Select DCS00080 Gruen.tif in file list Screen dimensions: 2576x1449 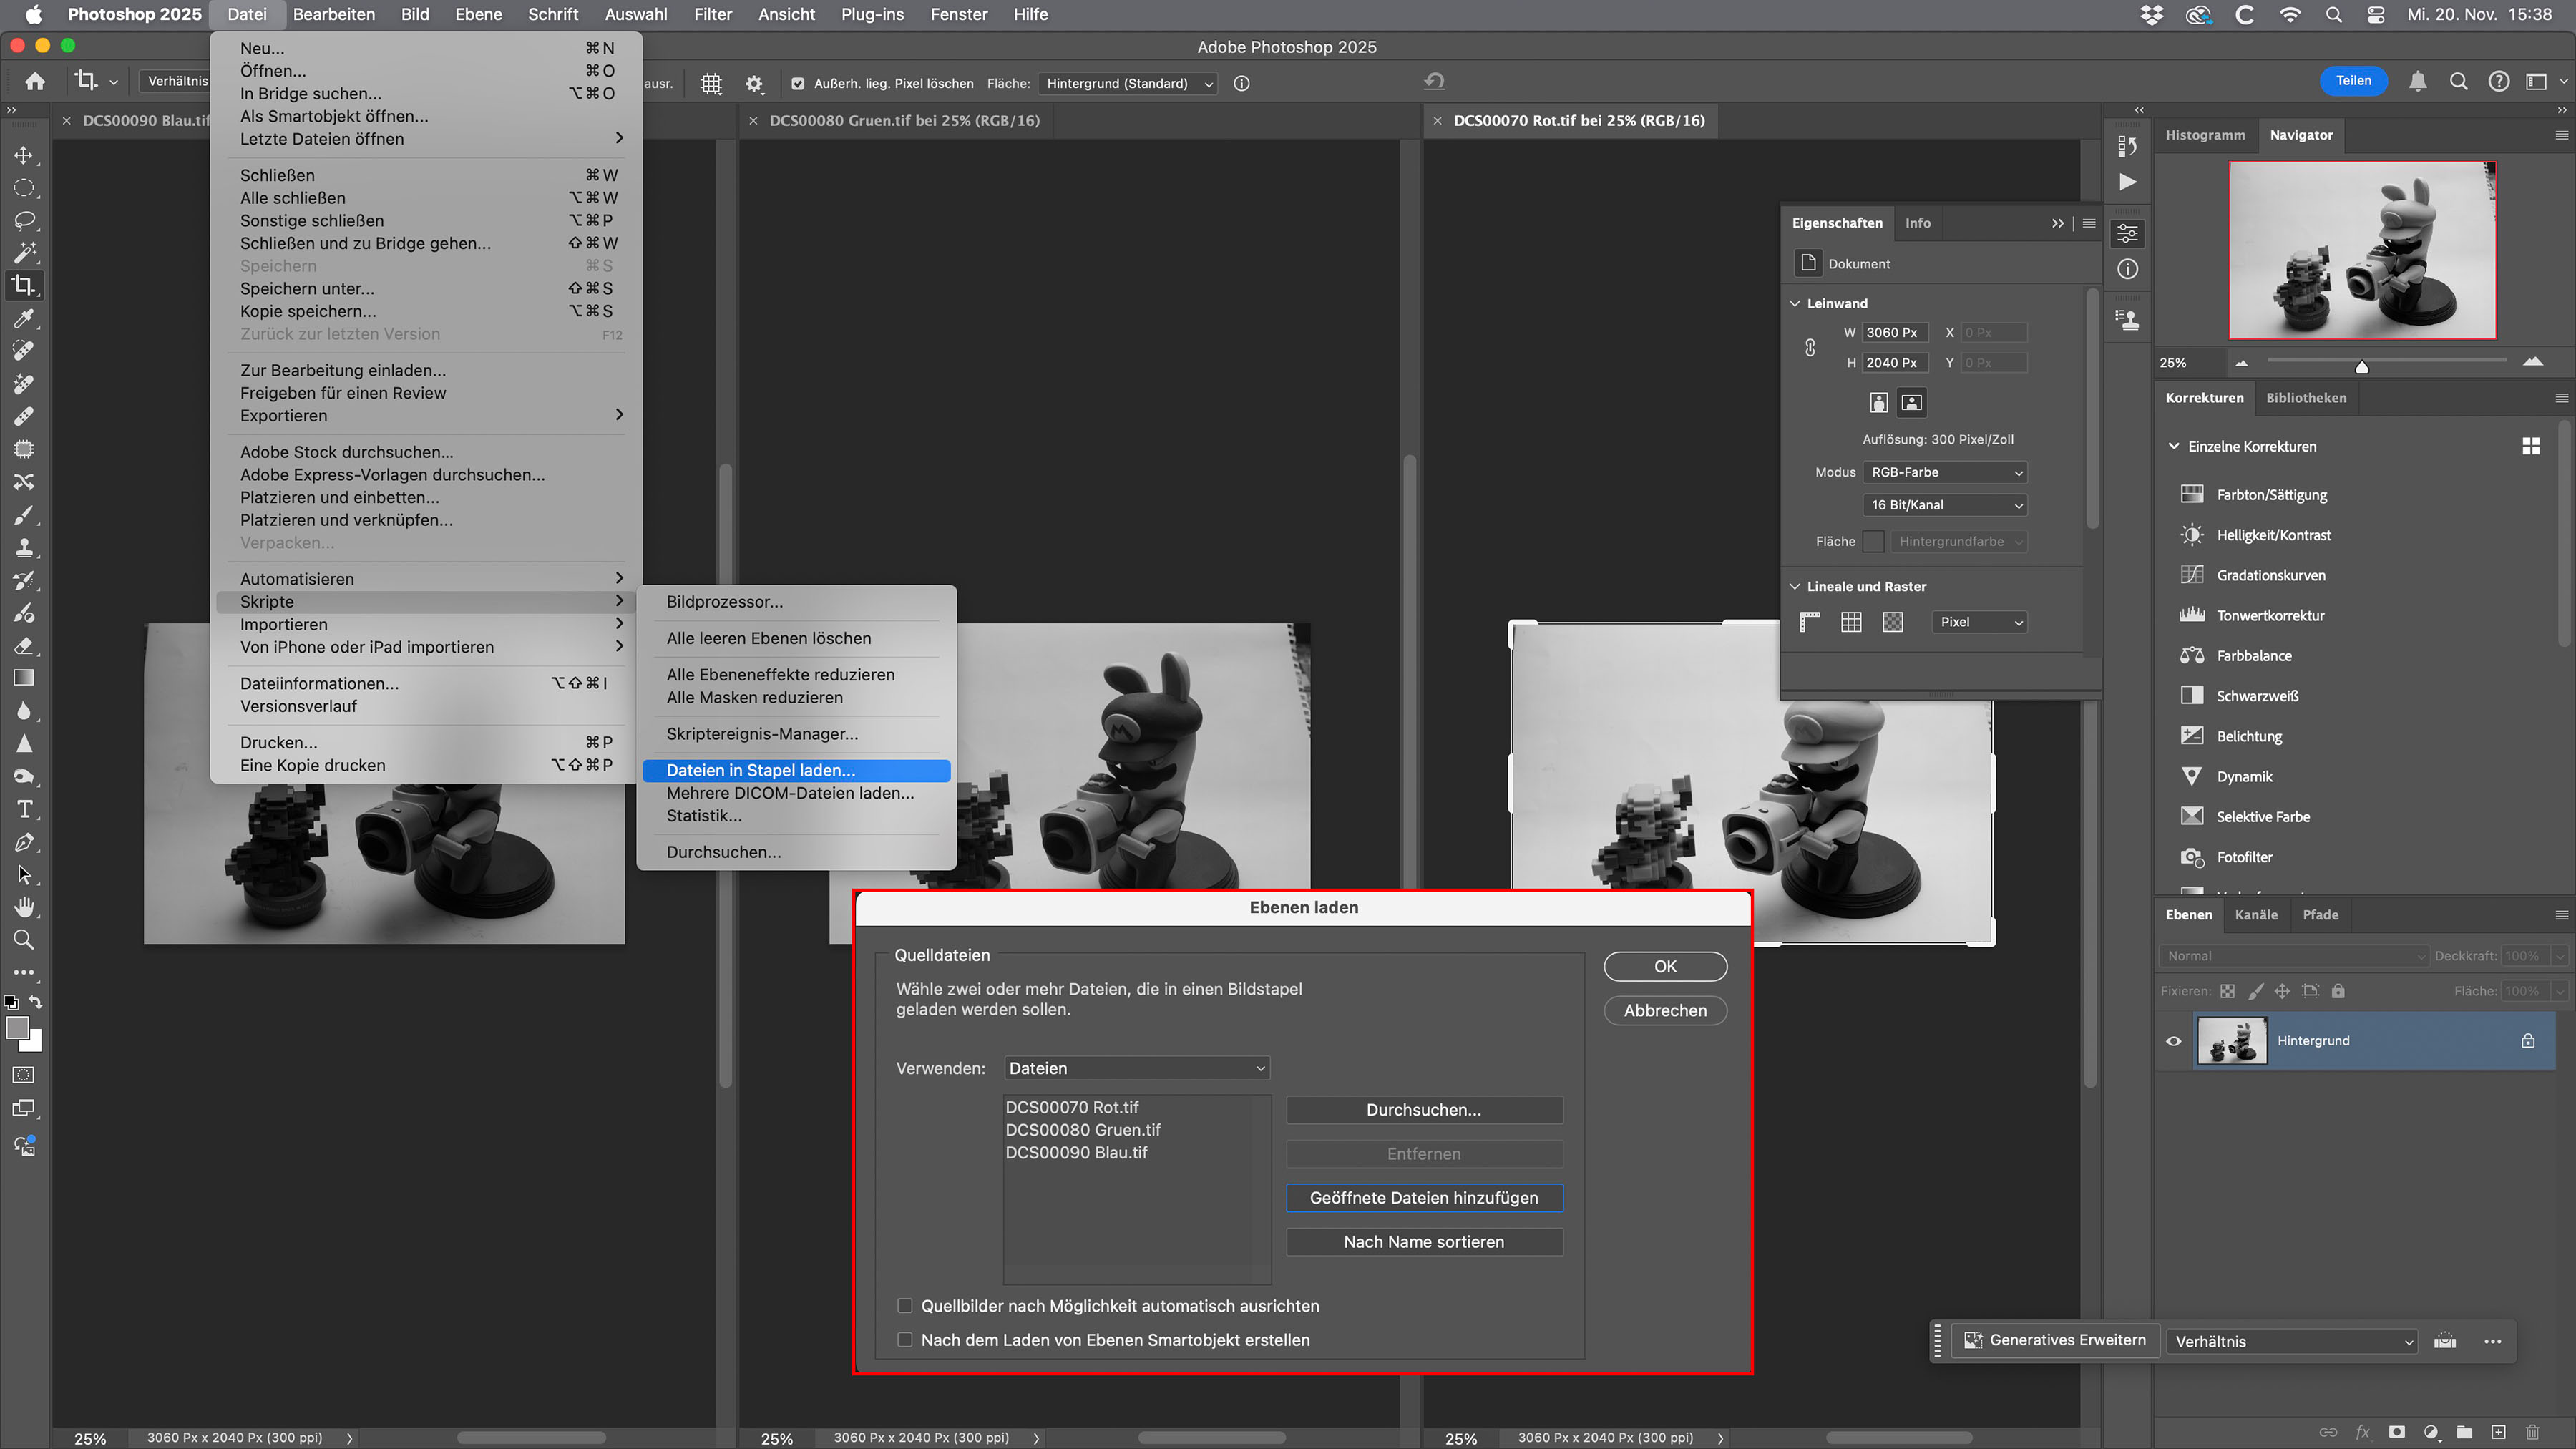(1083, 1130)
